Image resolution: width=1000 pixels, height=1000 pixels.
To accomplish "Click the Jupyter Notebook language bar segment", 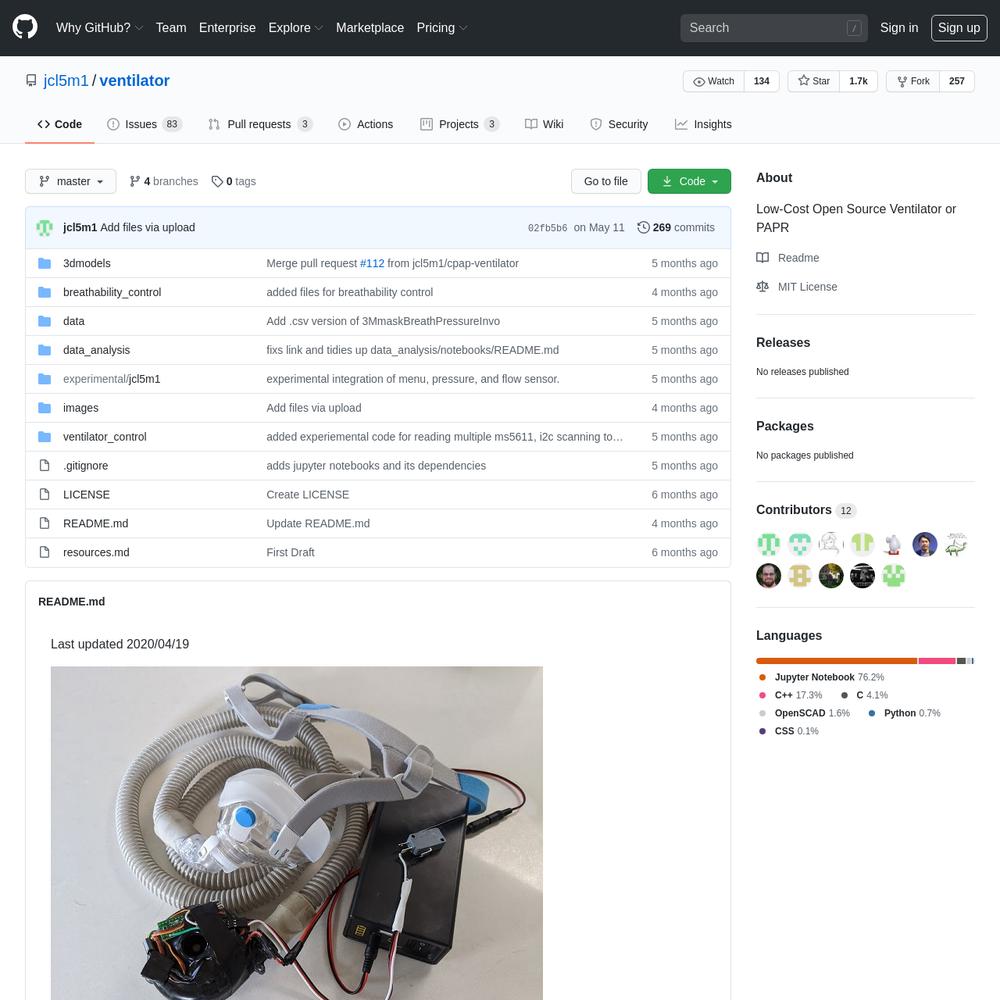I will [836, 661].
